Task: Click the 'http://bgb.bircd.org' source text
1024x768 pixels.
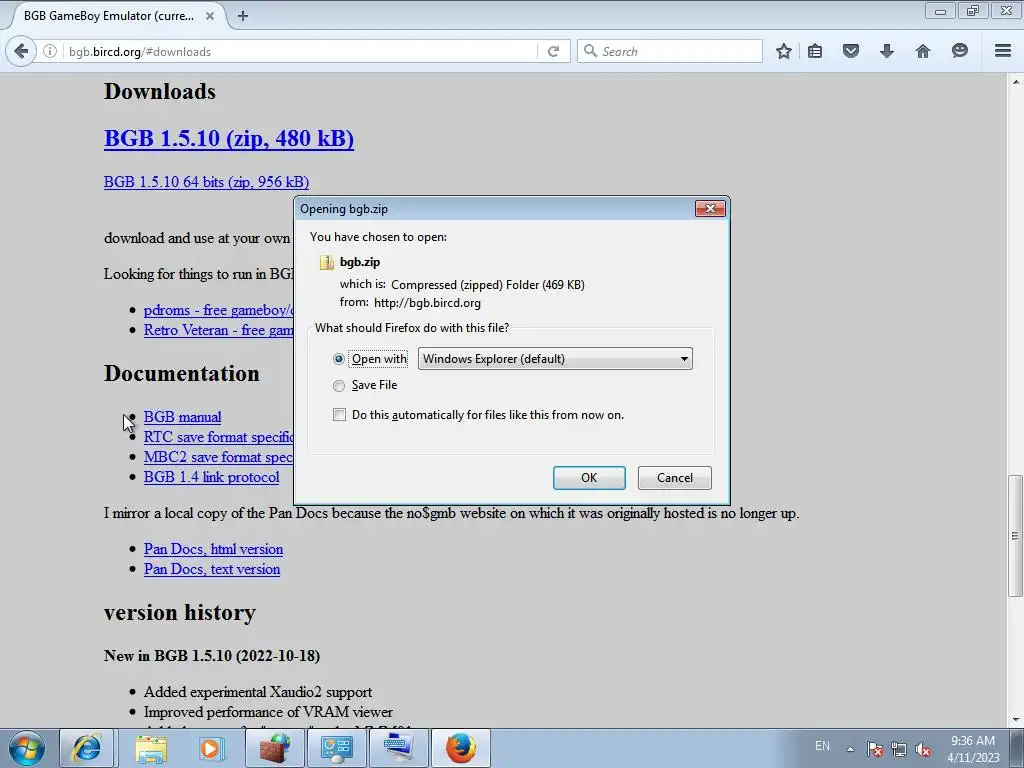Action: click(x=427, y=303)
